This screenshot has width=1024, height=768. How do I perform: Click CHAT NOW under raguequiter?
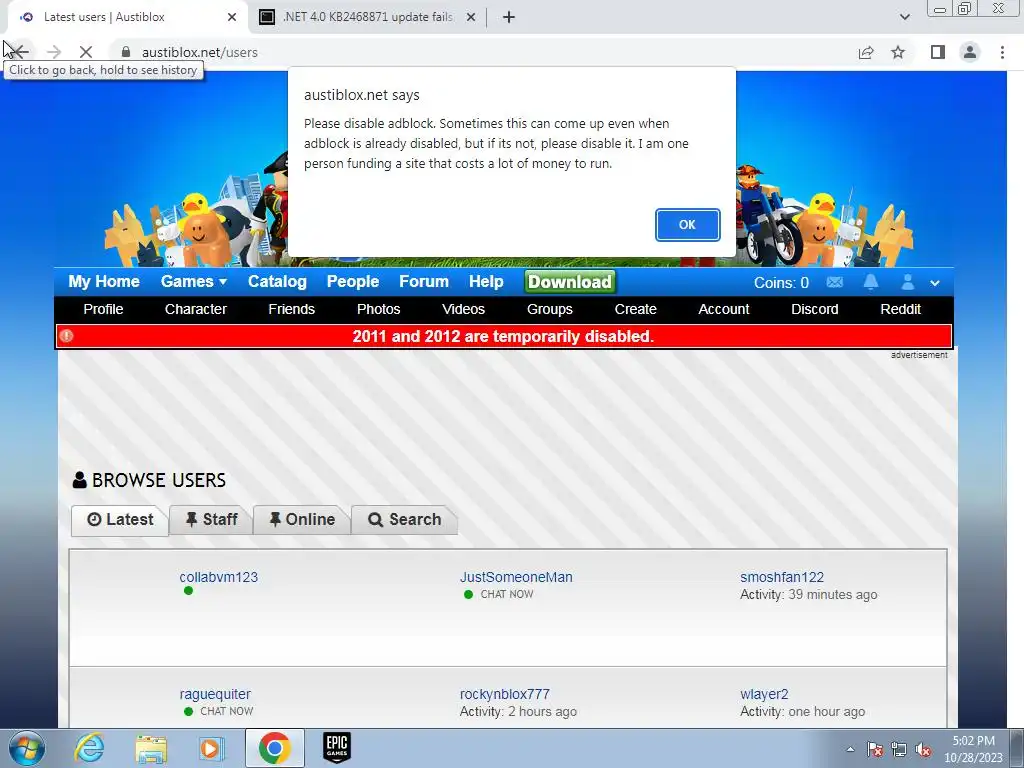tap(227, 711)
